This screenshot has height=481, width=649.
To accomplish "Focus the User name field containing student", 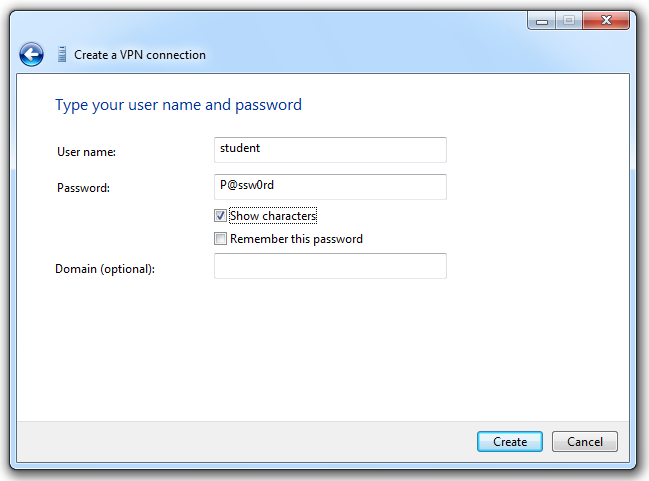I will [x=330, y=150].
